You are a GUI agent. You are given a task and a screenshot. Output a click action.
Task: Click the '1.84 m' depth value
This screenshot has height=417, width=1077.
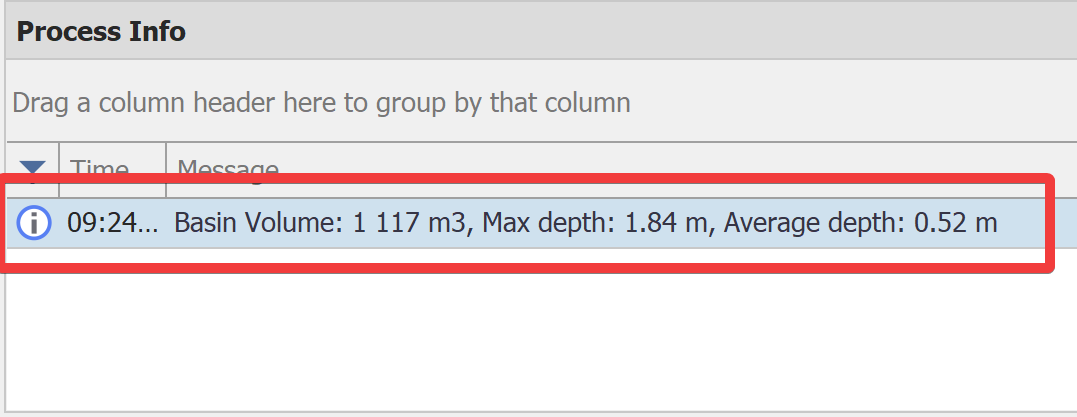666,223
